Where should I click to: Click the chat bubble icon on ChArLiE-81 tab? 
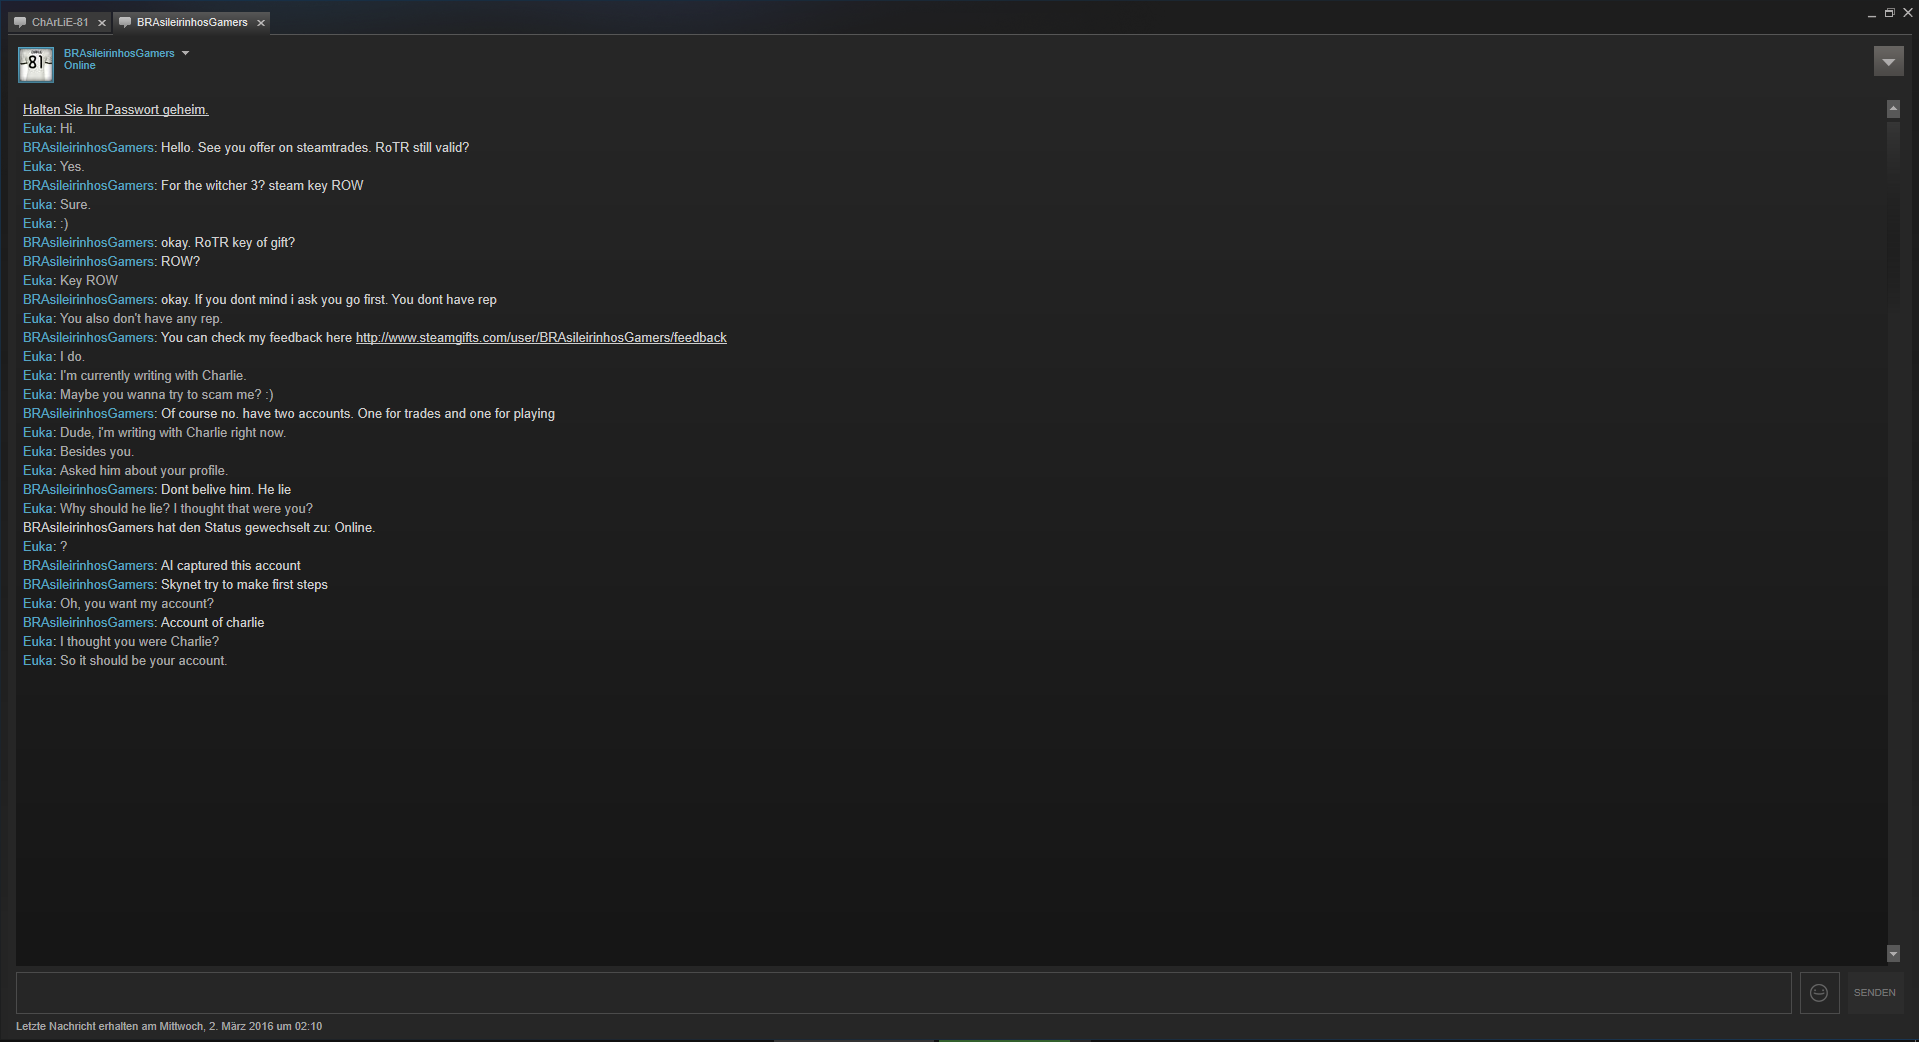(20, 22)
